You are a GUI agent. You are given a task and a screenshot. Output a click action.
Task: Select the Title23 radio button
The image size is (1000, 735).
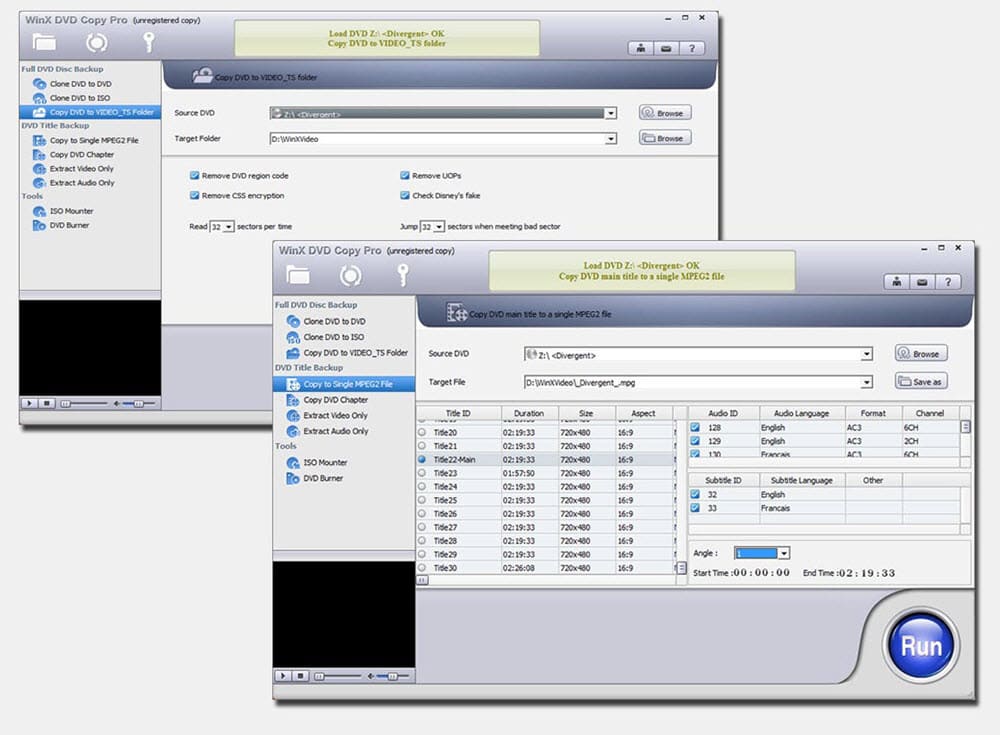(422, 473)
